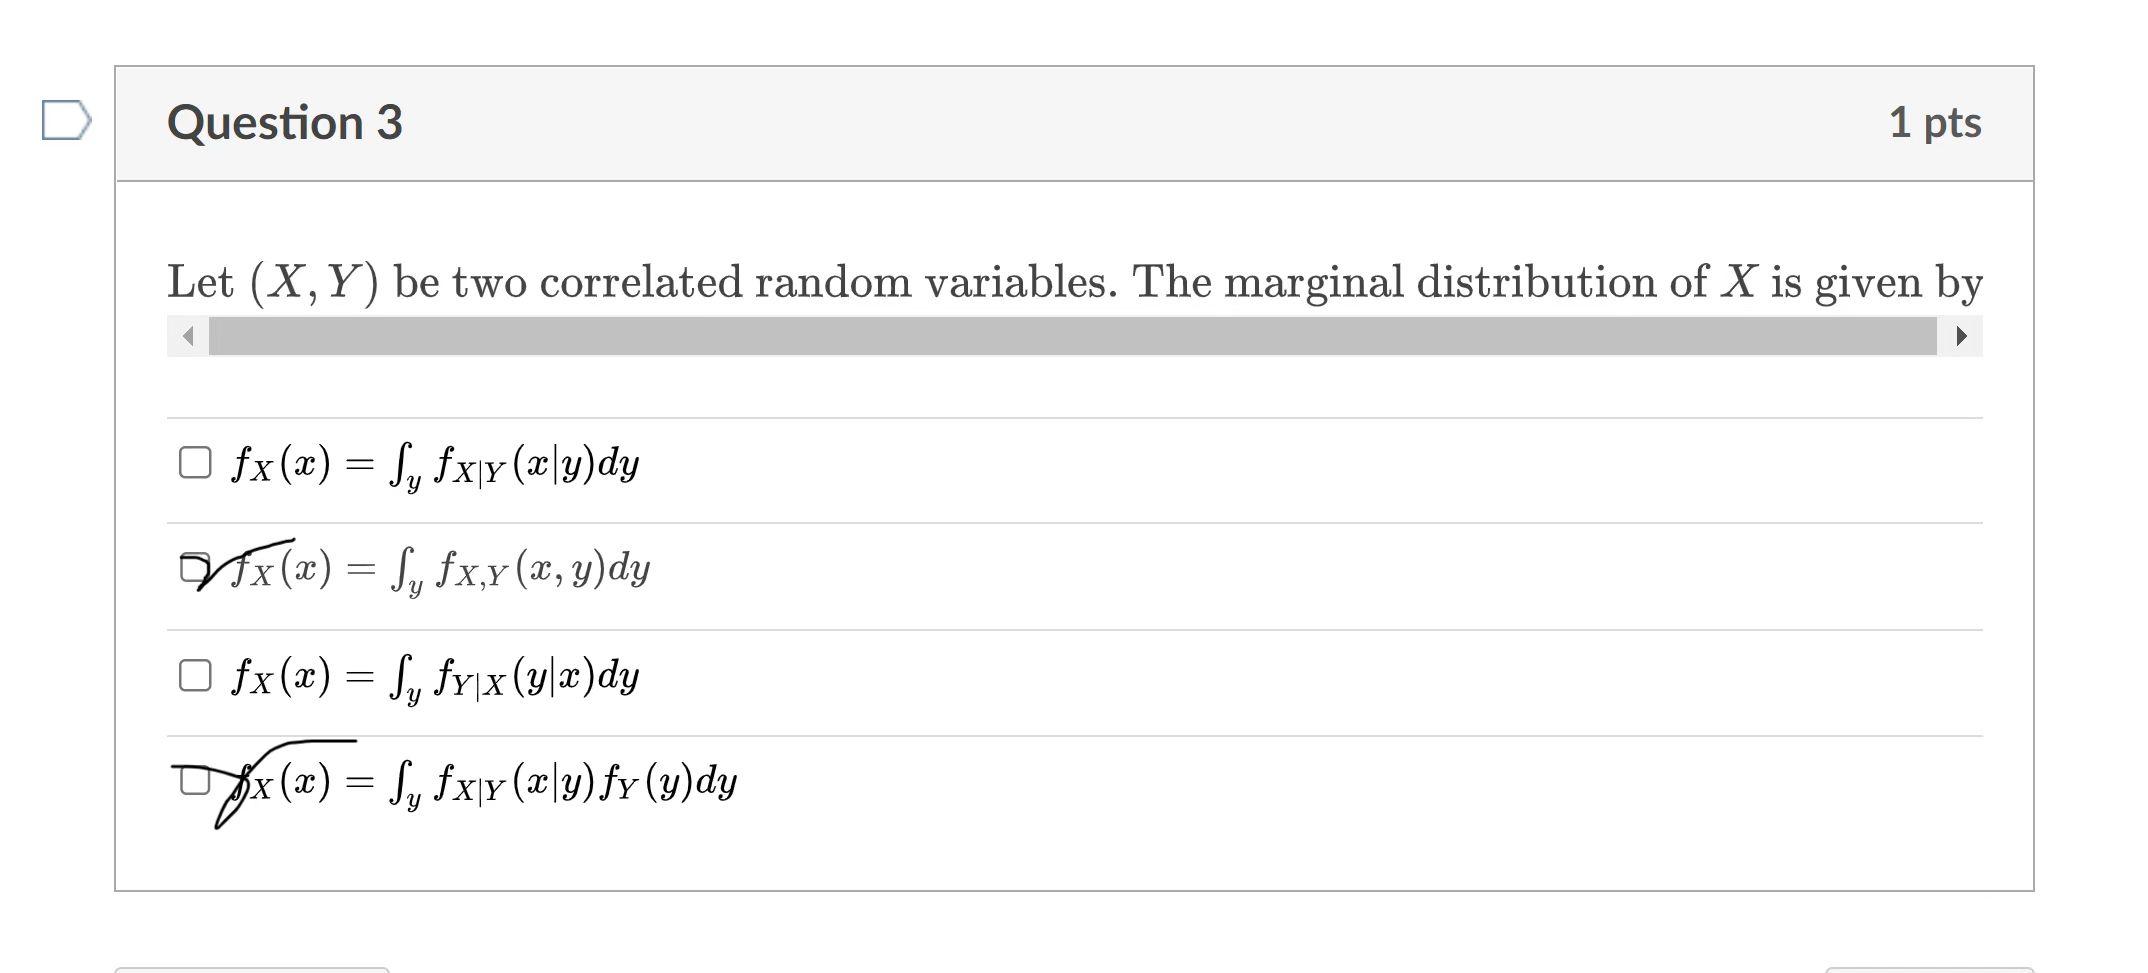Check the first answer option with f_X|Y(x|y)dy
The width and height of the screenshot is (2148, 973).
point(195,461)
